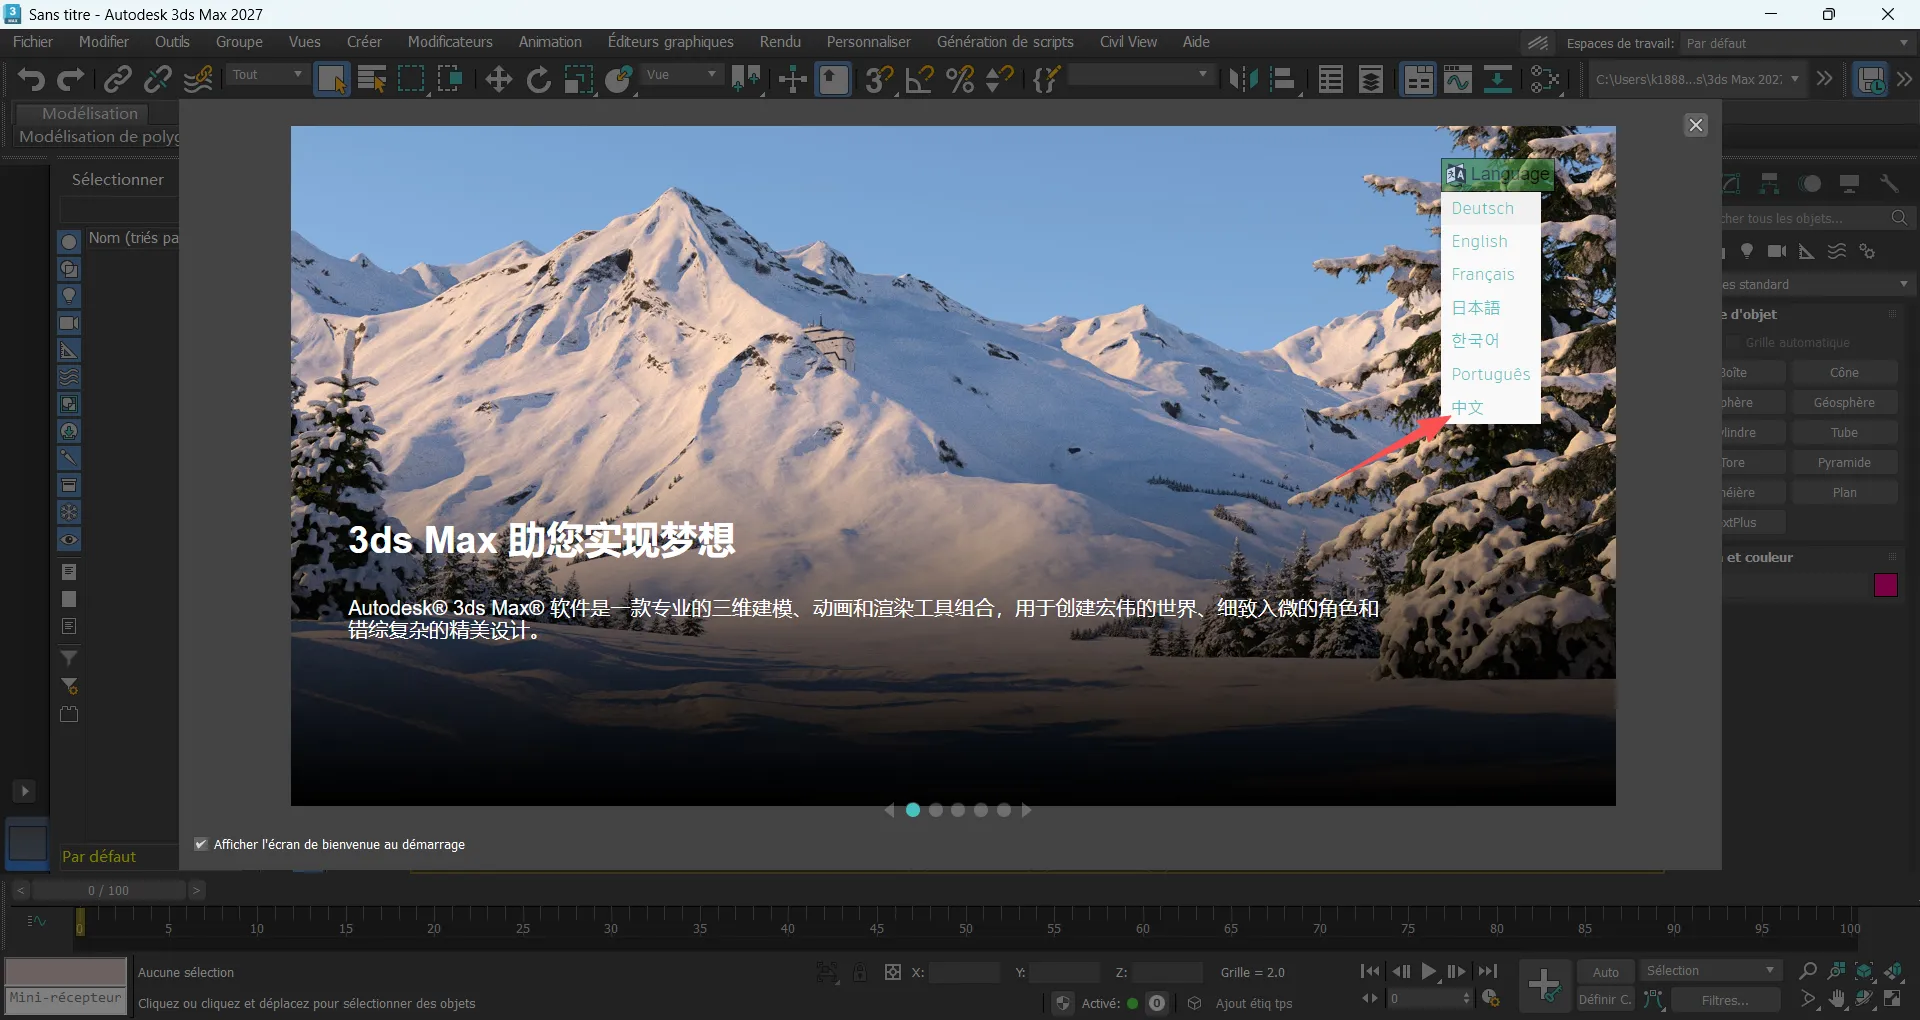Jump to the last welcome slide dot
Viewport: 1920px width, 1020px height.
pos(1004,810)
